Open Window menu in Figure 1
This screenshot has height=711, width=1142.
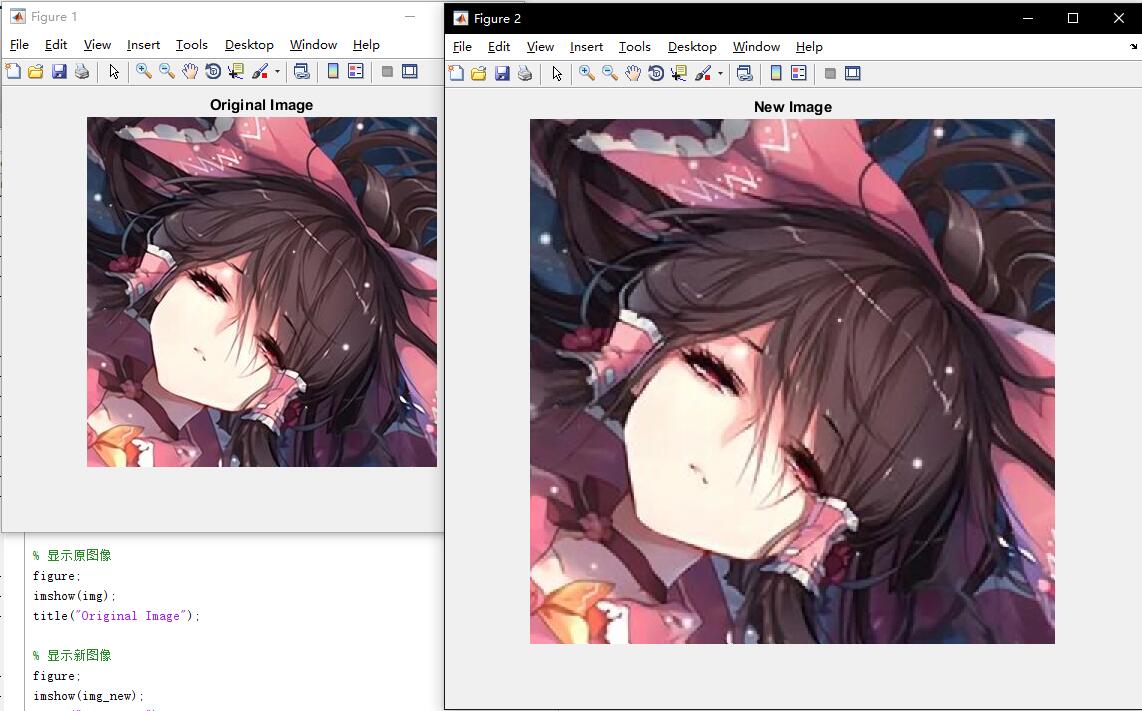(313, 44)
